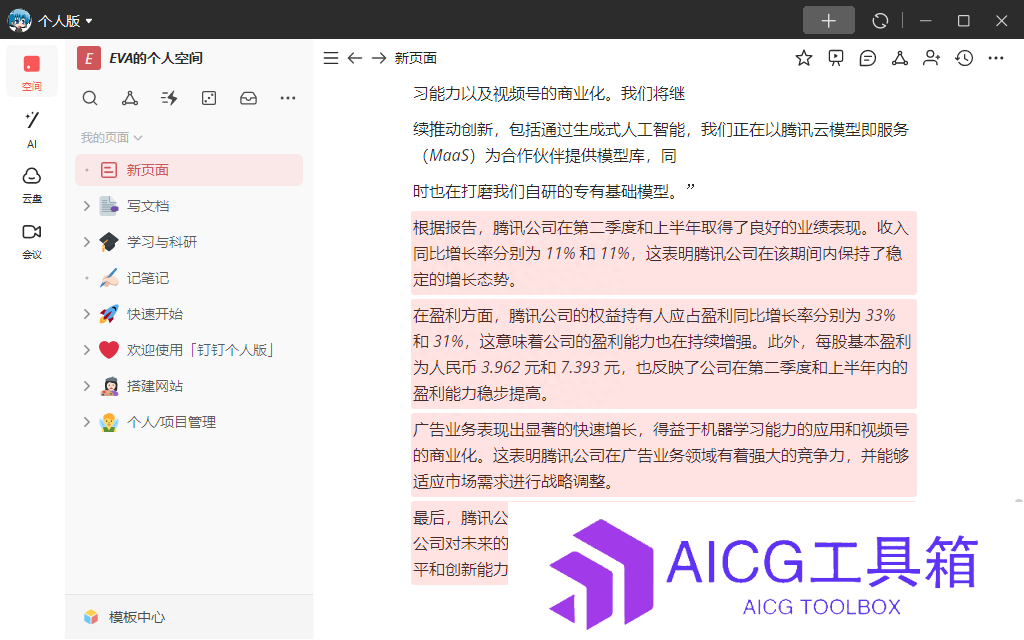The width and height of the screenshot is (1024, 640).
Task: Open the 会议 meetings section
Action: tap(31, 241)
